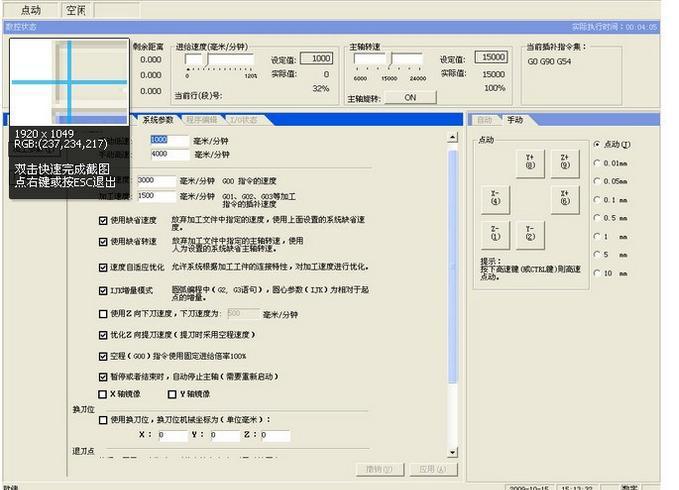The width and height of the screenshot is (679, 490).
Task: Click the parameter list scroll down arrow
Action: pos(453,452)
